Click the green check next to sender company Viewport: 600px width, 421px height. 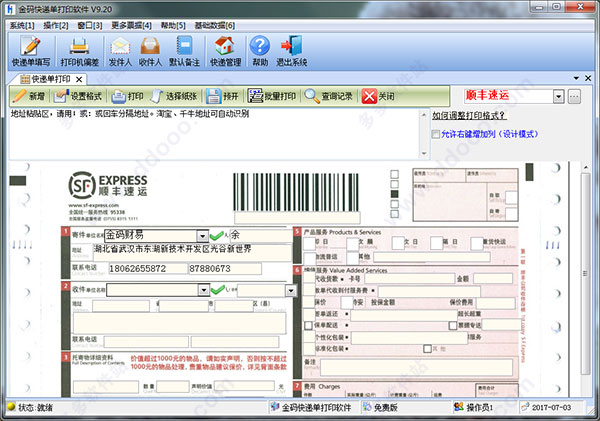coord(217,235)
